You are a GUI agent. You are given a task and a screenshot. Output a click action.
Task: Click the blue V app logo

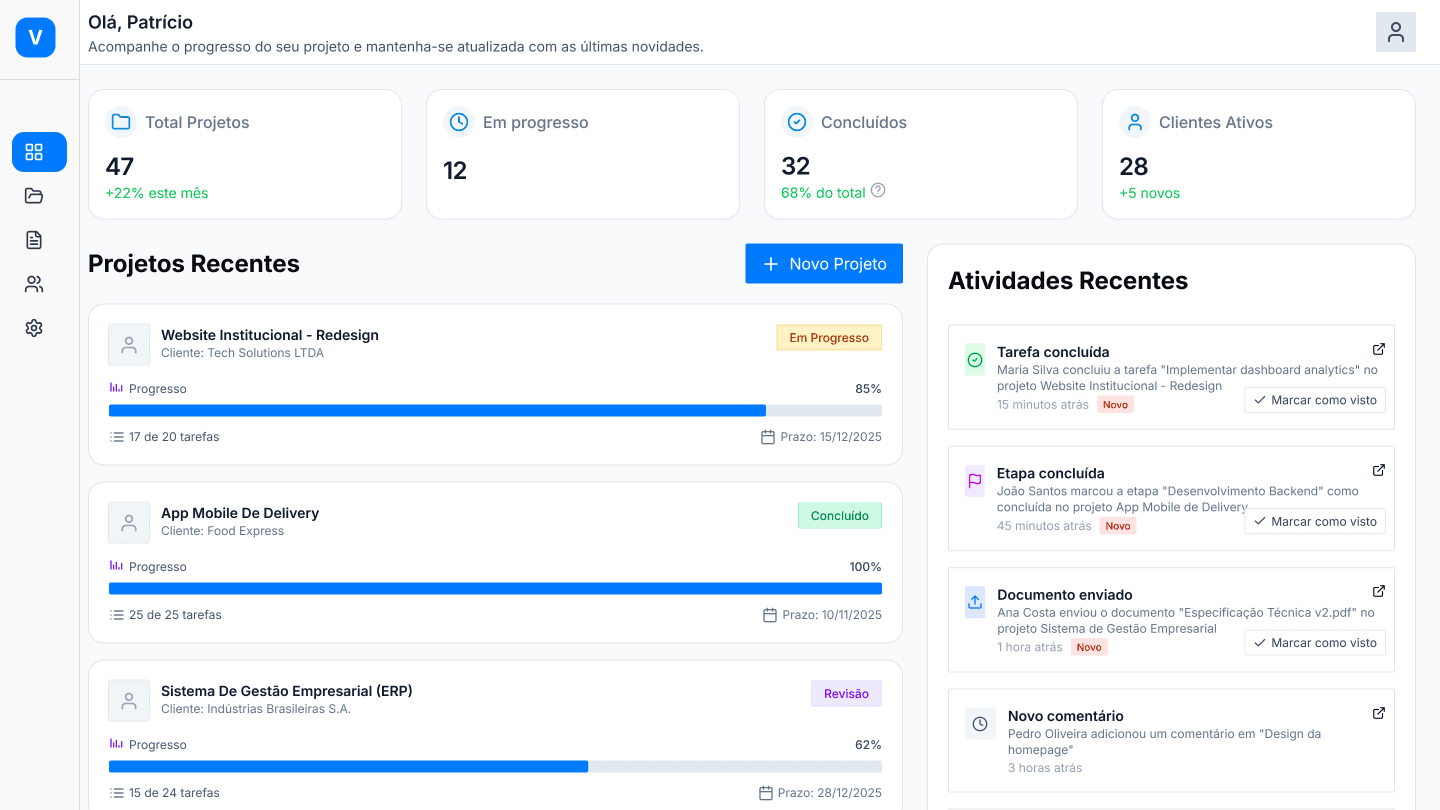(x=35, y=38)
